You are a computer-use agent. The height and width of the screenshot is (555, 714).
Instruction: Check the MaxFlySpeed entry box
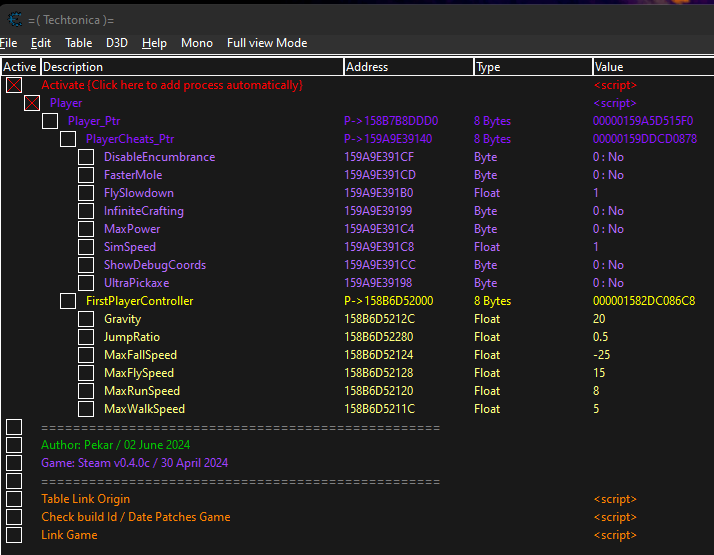point(86,373)
